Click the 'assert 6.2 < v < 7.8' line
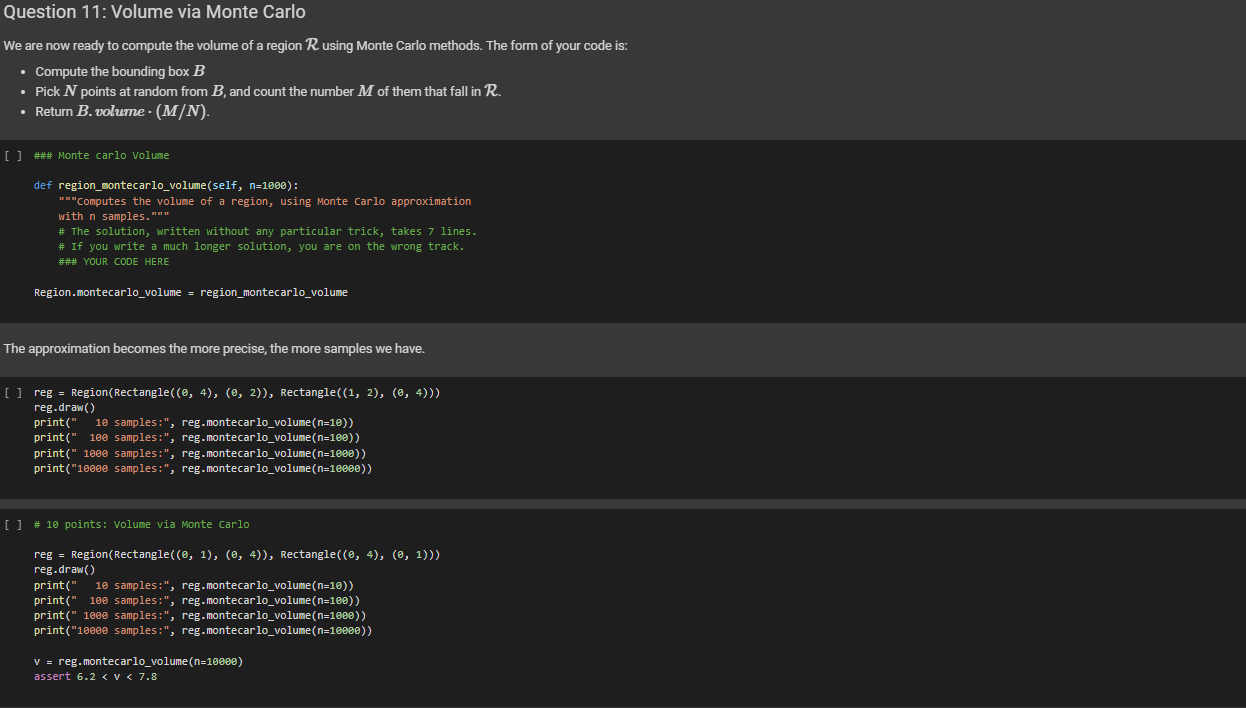This screenshot has width=1246, height=708. coord(95,677)
